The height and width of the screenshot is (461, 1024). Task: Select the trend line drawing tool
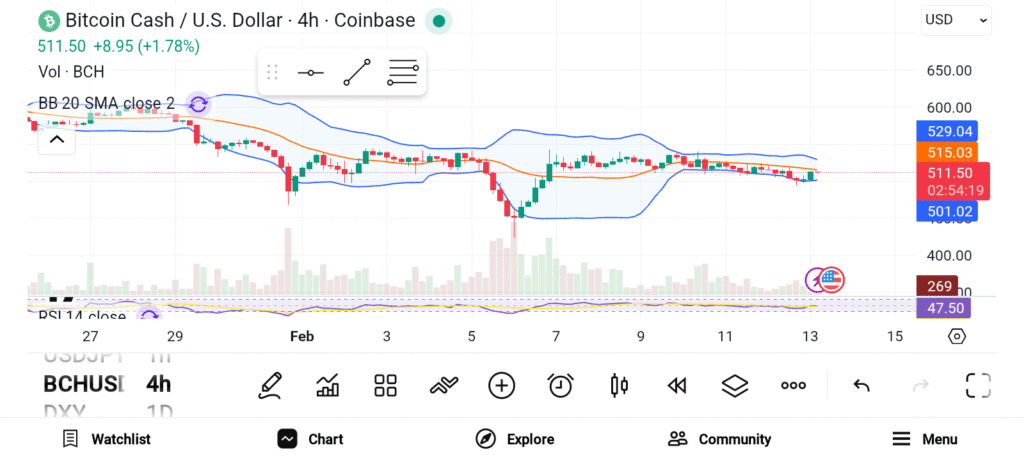(x=357, y=73)
